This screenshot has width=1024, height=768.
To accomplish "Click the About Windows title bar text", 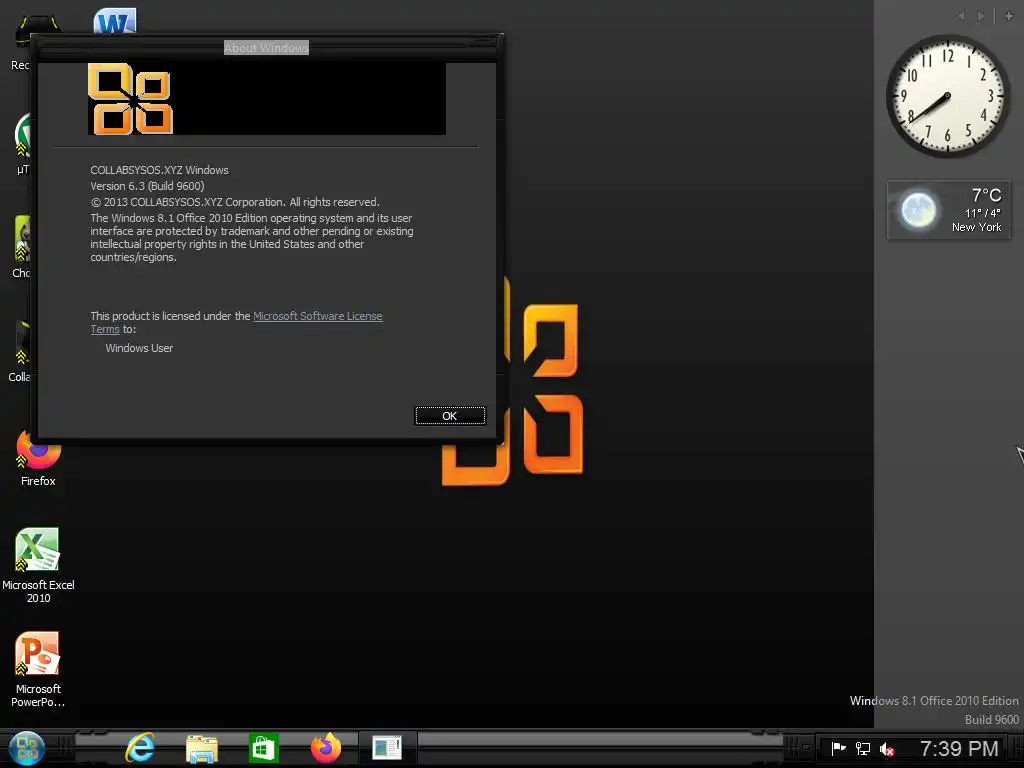I will point(266,48).
